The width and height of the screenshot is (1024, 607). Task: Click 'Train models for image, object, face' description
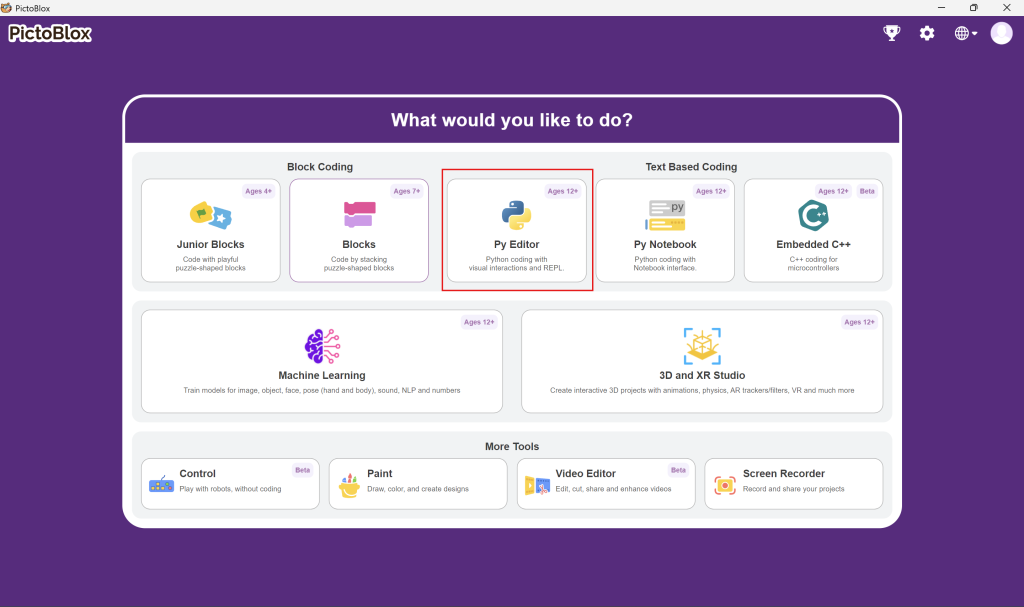[x=322, y=391]
